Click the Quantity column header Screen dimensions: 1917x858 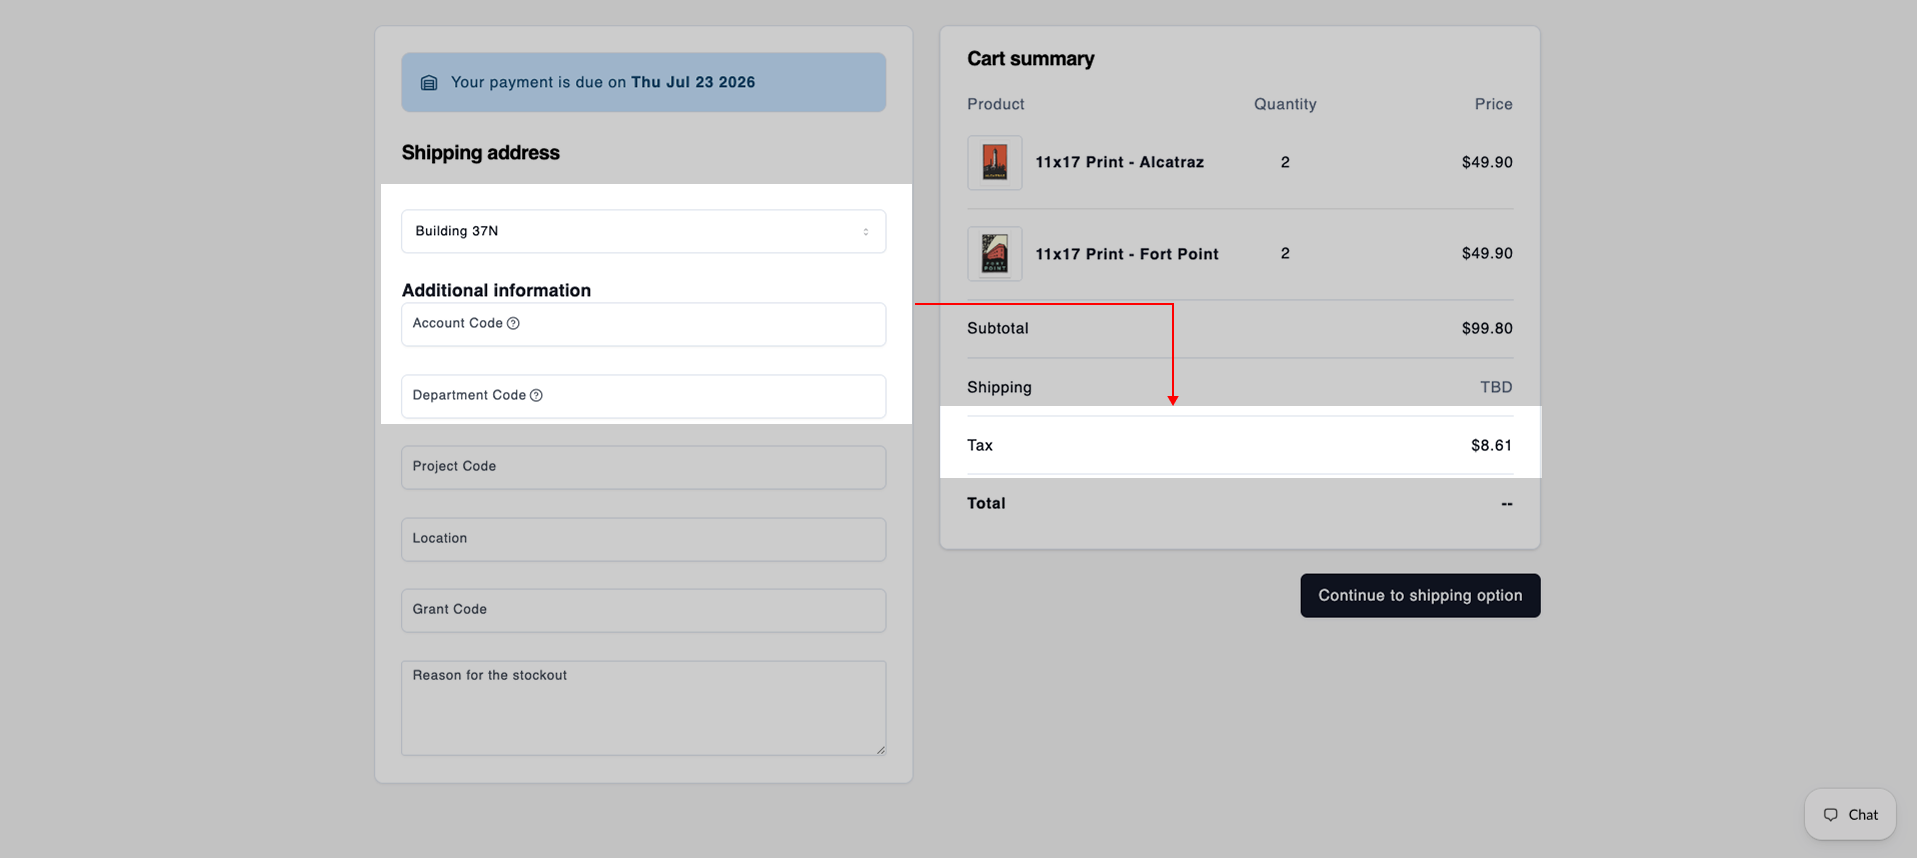(x=1285, y=104)
